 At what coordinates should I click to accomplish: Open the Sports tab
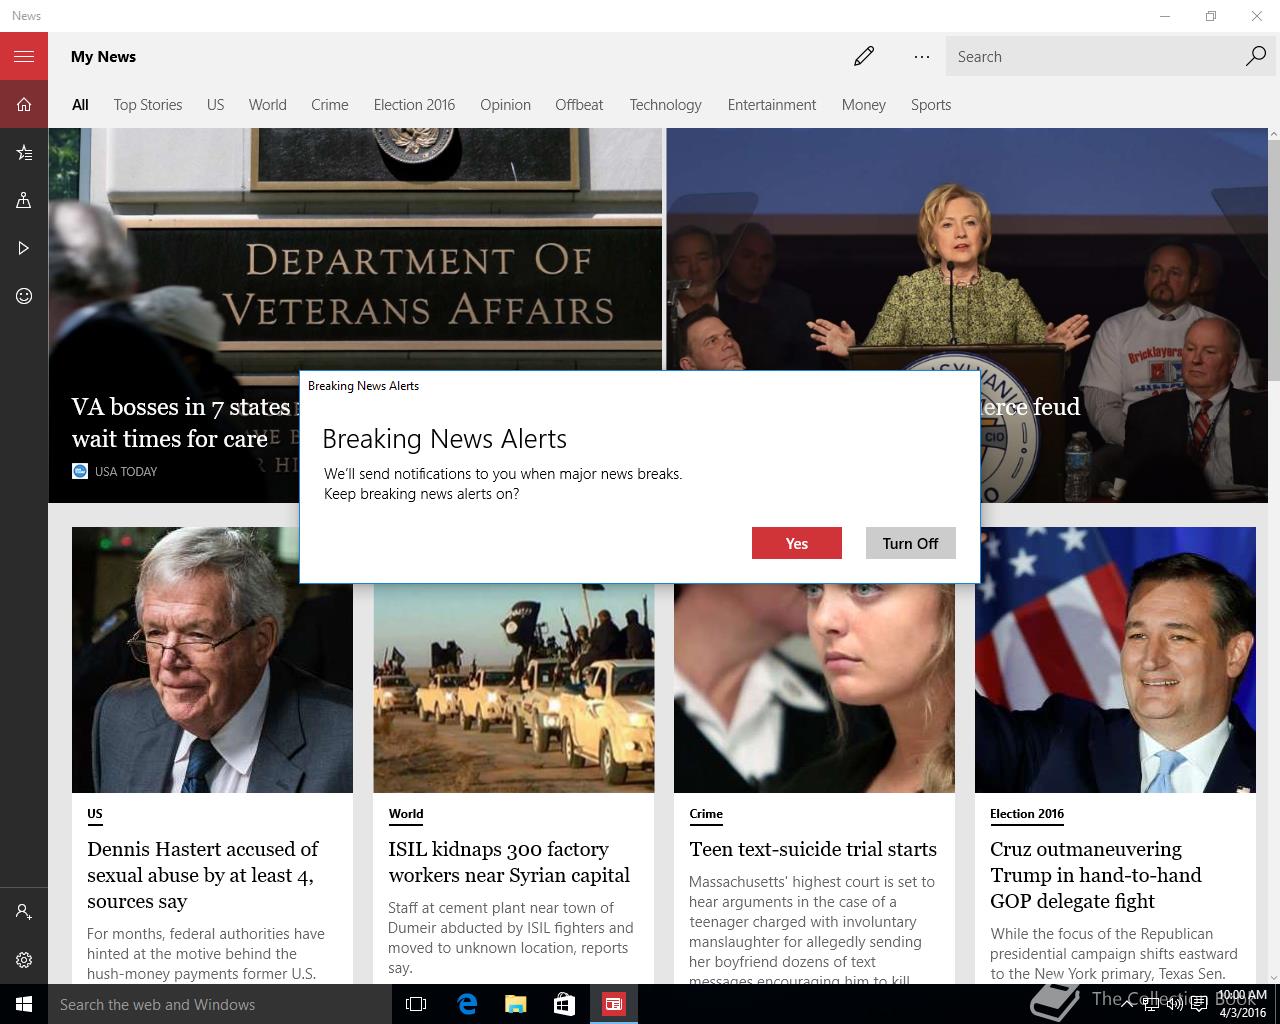(930, 104)
